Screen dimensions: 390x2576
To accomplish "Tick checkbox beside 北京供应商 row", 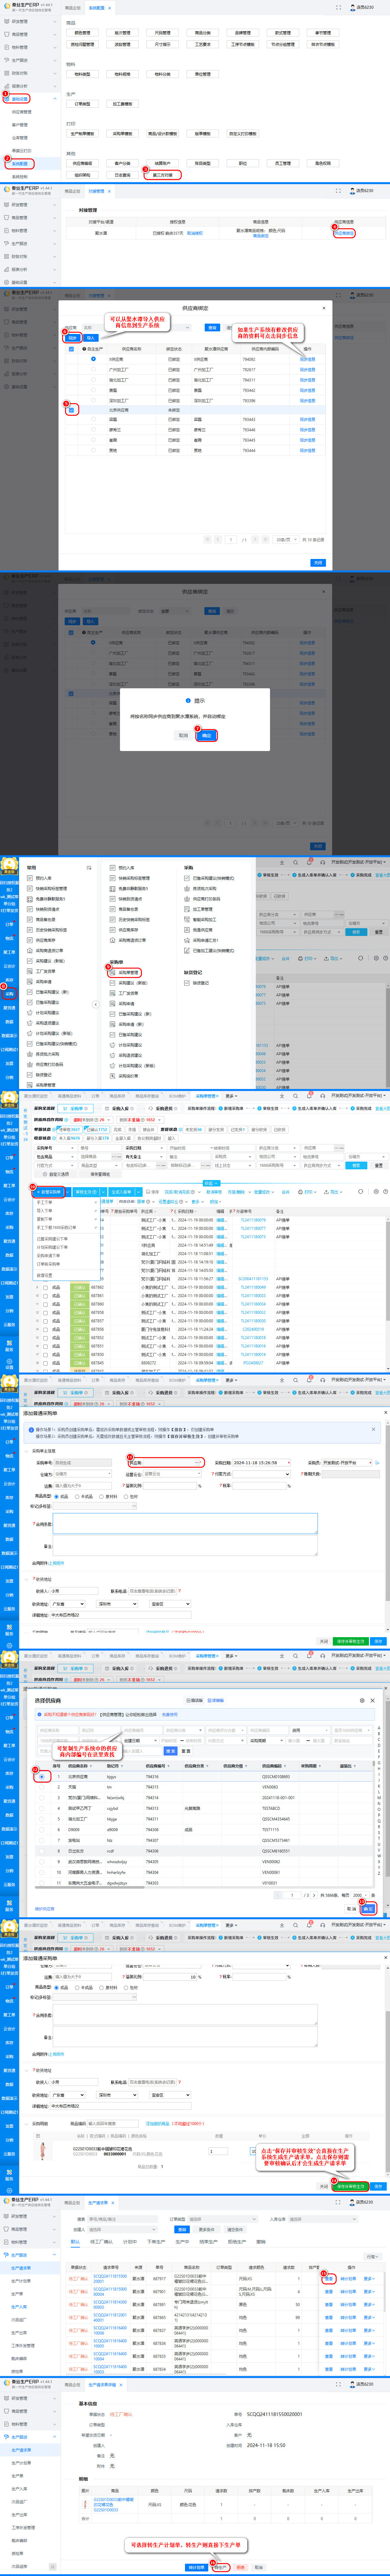I will click(71, 410).
